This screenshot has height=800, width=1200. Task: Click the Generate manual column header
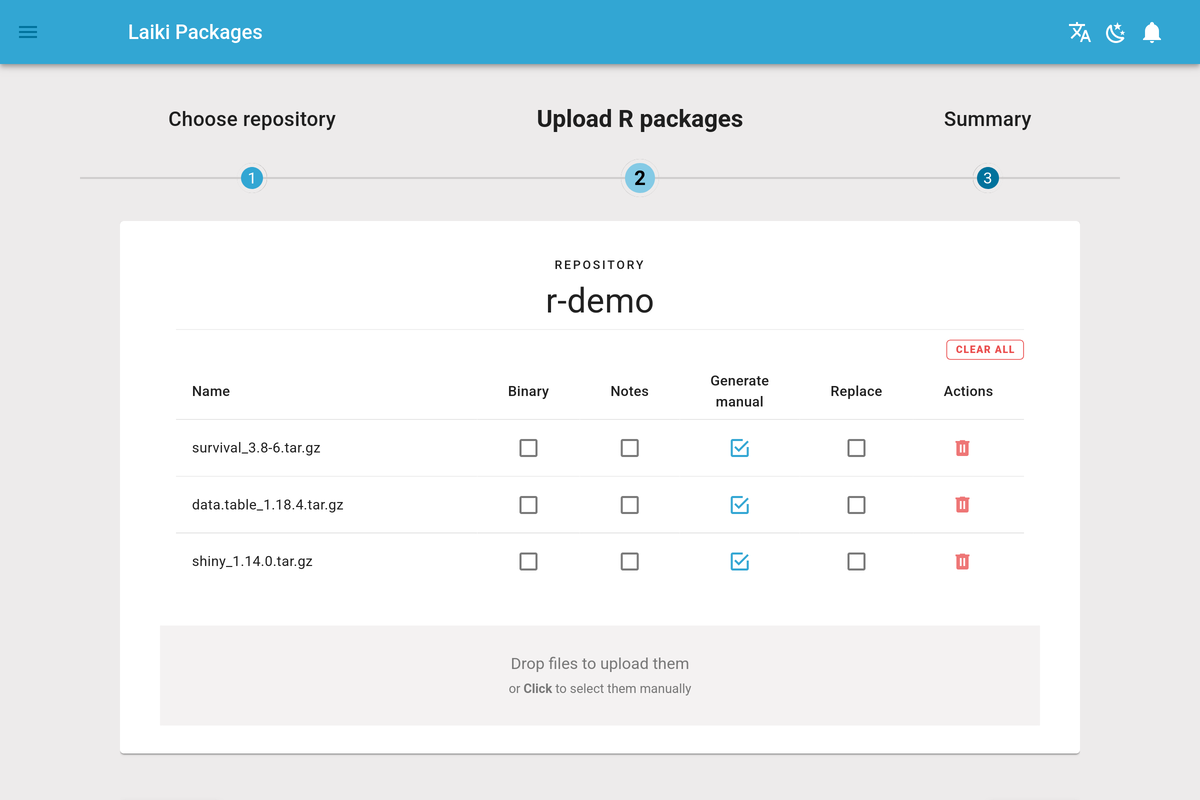(x=740, y=391)
